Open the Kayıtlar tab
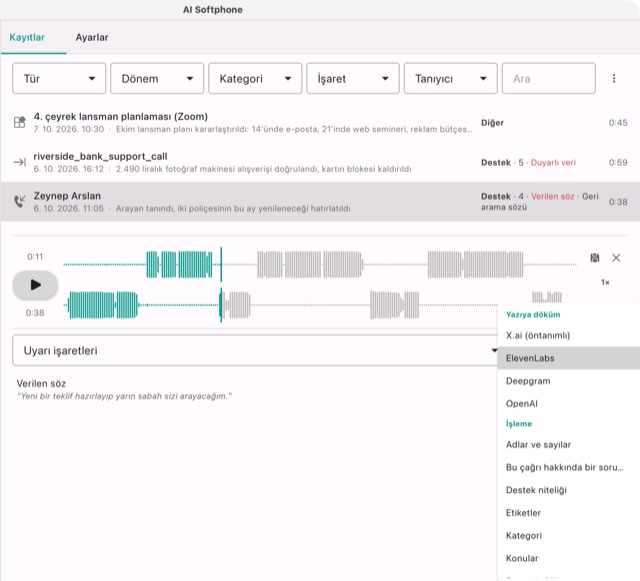The width and height of the screenshot is (640, 581). point(27,37)
